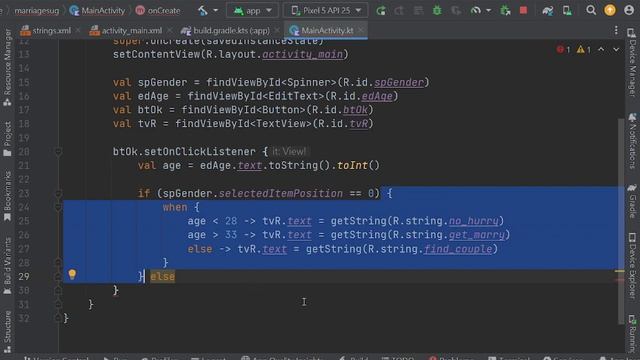
Task: Collapse the setOnClickListener block on line 20
Action: tap(58, 152)
